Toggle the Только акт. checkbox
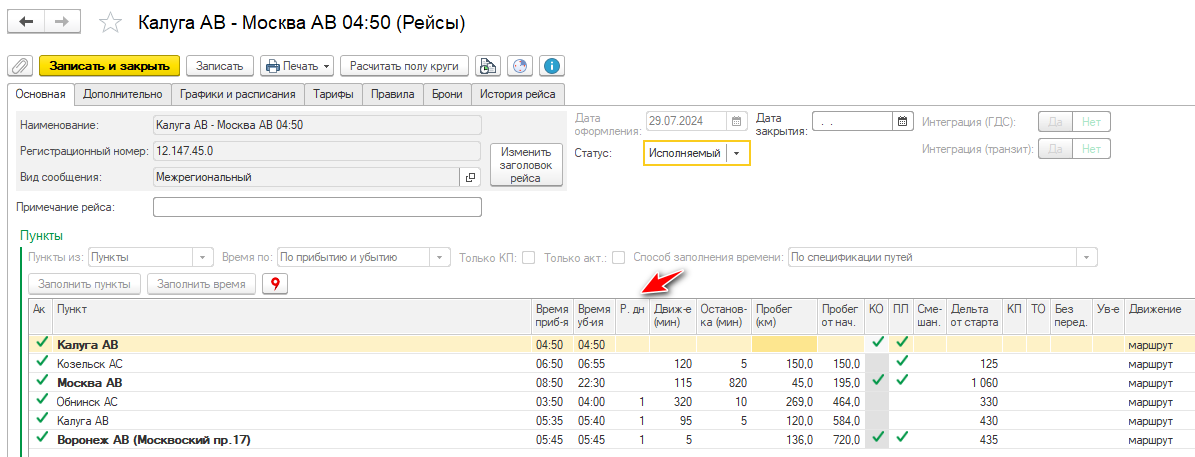The height and width of the screenshot is (457, 1195). point(618,257)
